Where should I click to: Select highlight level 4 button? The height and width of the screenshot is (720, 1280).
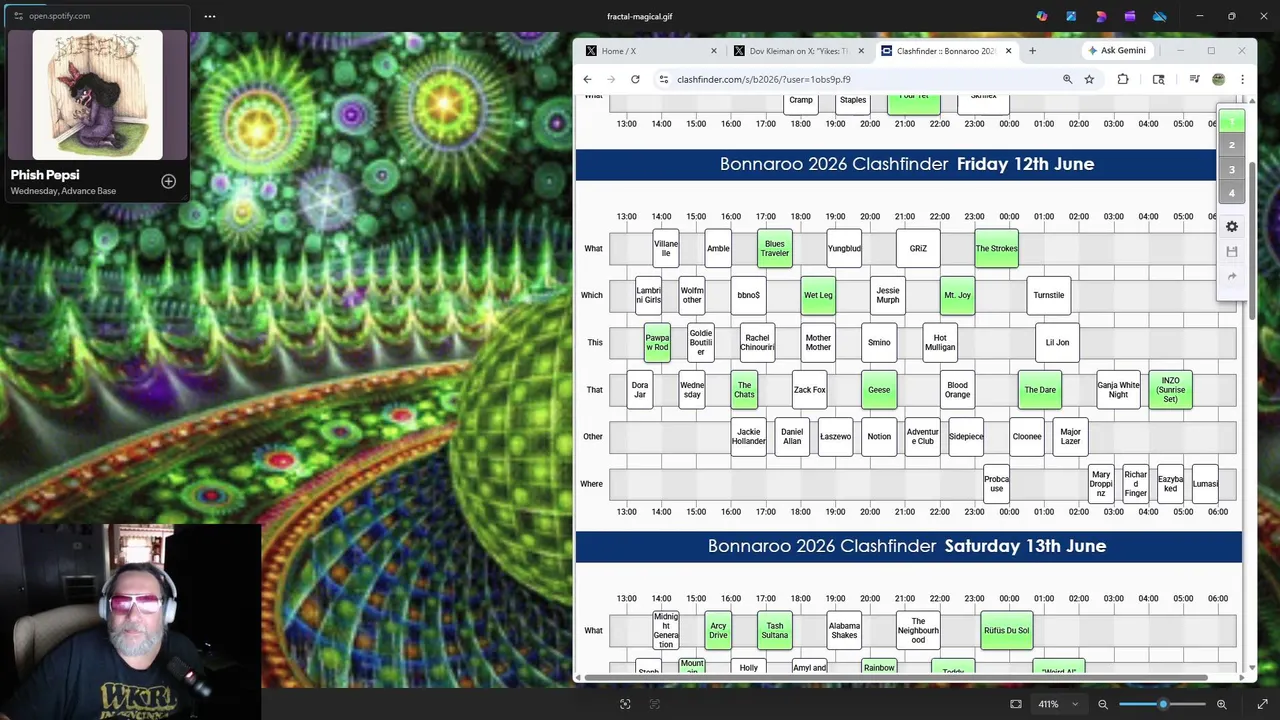click(x=1232, y=193)
